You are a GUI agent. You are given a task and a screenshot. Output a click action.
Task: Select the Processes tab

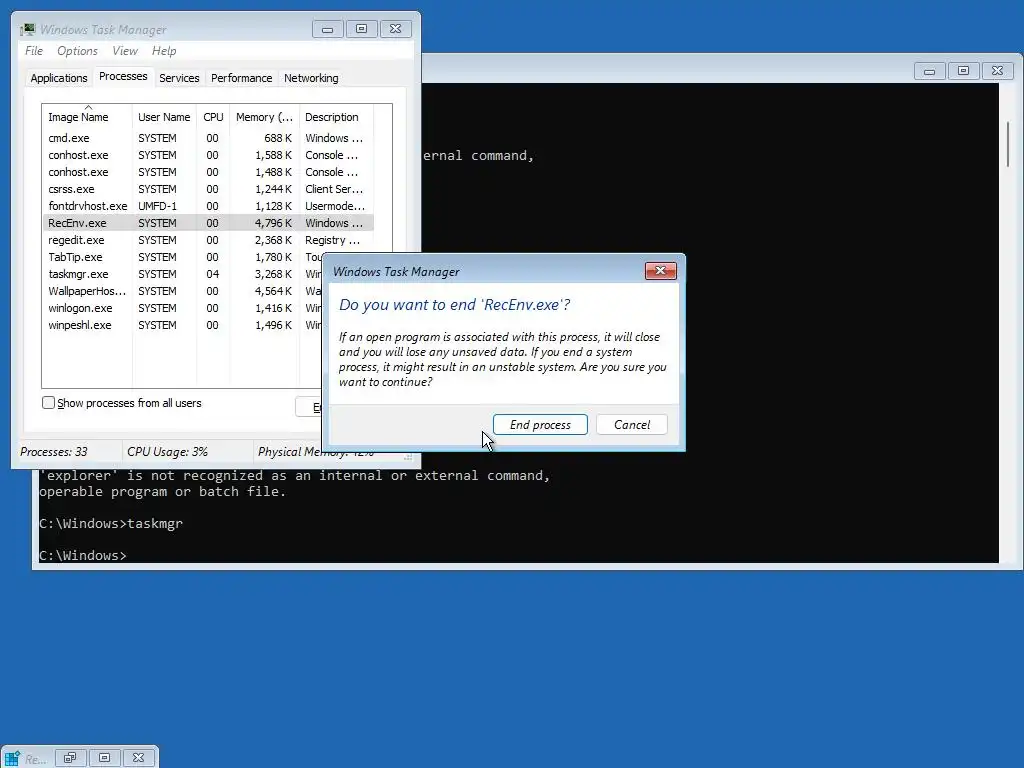(123, 76)
